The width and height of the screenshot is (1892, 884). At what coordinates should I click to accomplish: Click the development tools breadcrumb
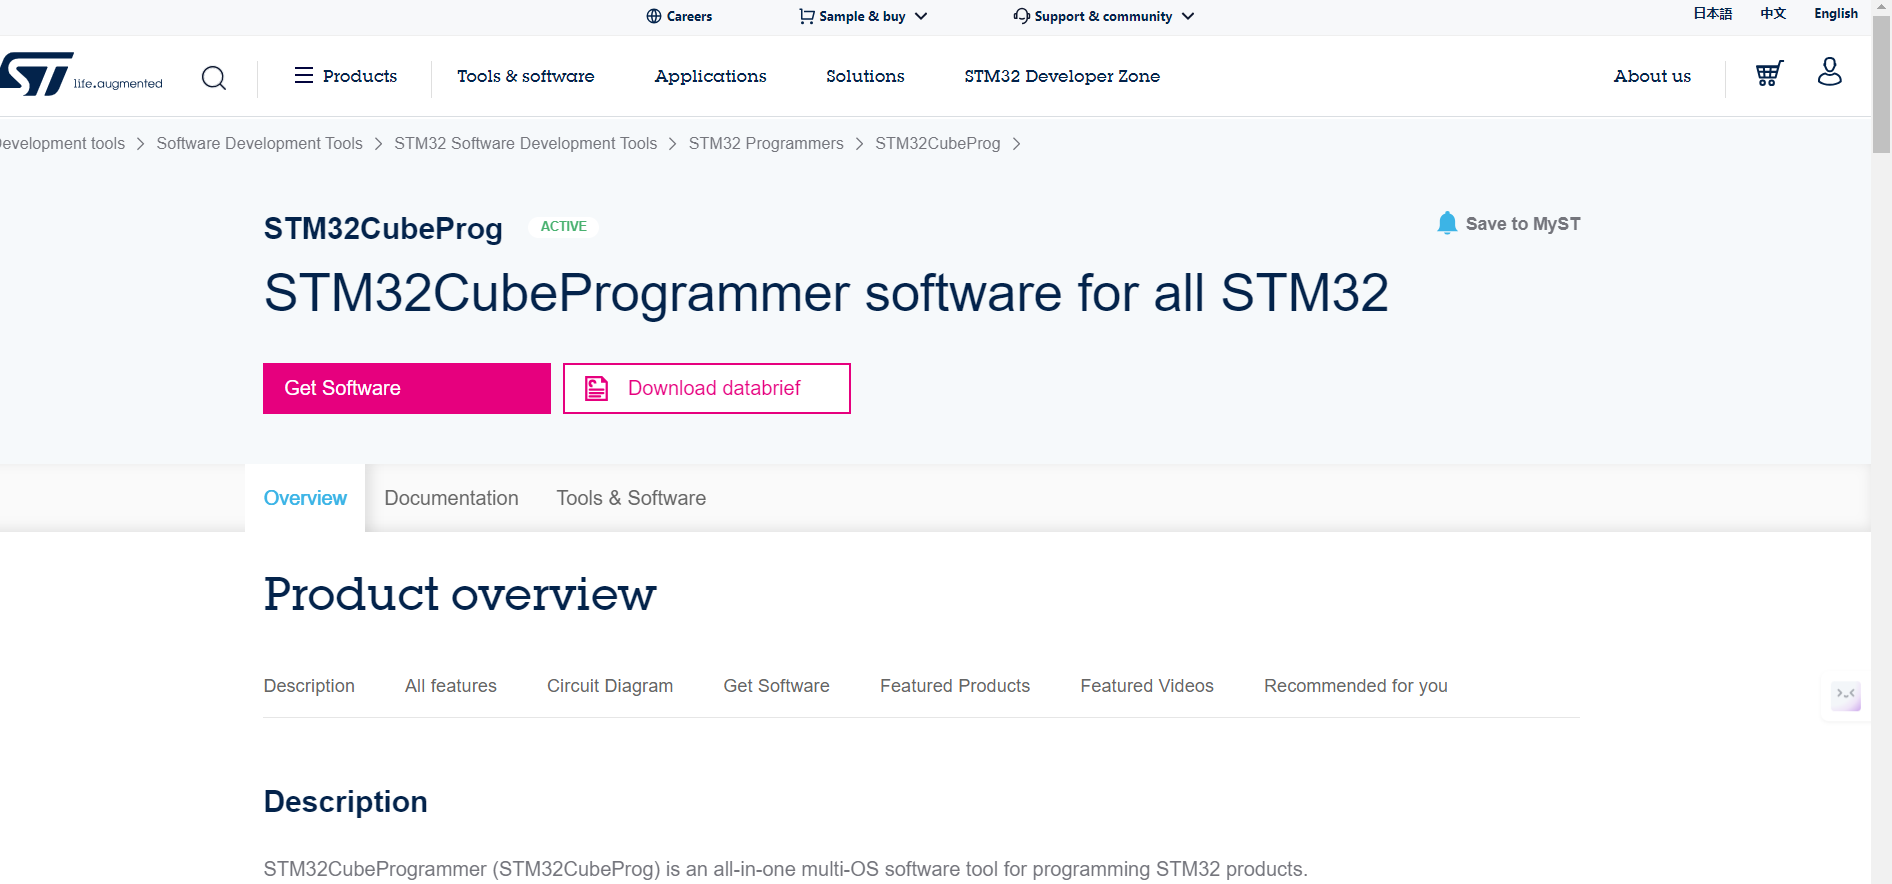click(x=62, y=143)
